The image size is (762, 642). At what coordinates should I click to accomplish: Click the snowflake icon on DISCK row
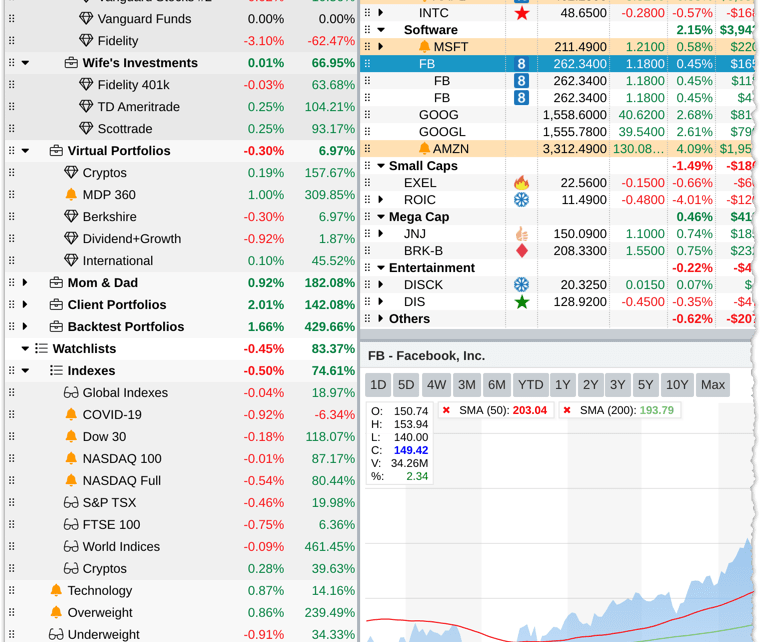pyautogui.click(x=521, y=285)
